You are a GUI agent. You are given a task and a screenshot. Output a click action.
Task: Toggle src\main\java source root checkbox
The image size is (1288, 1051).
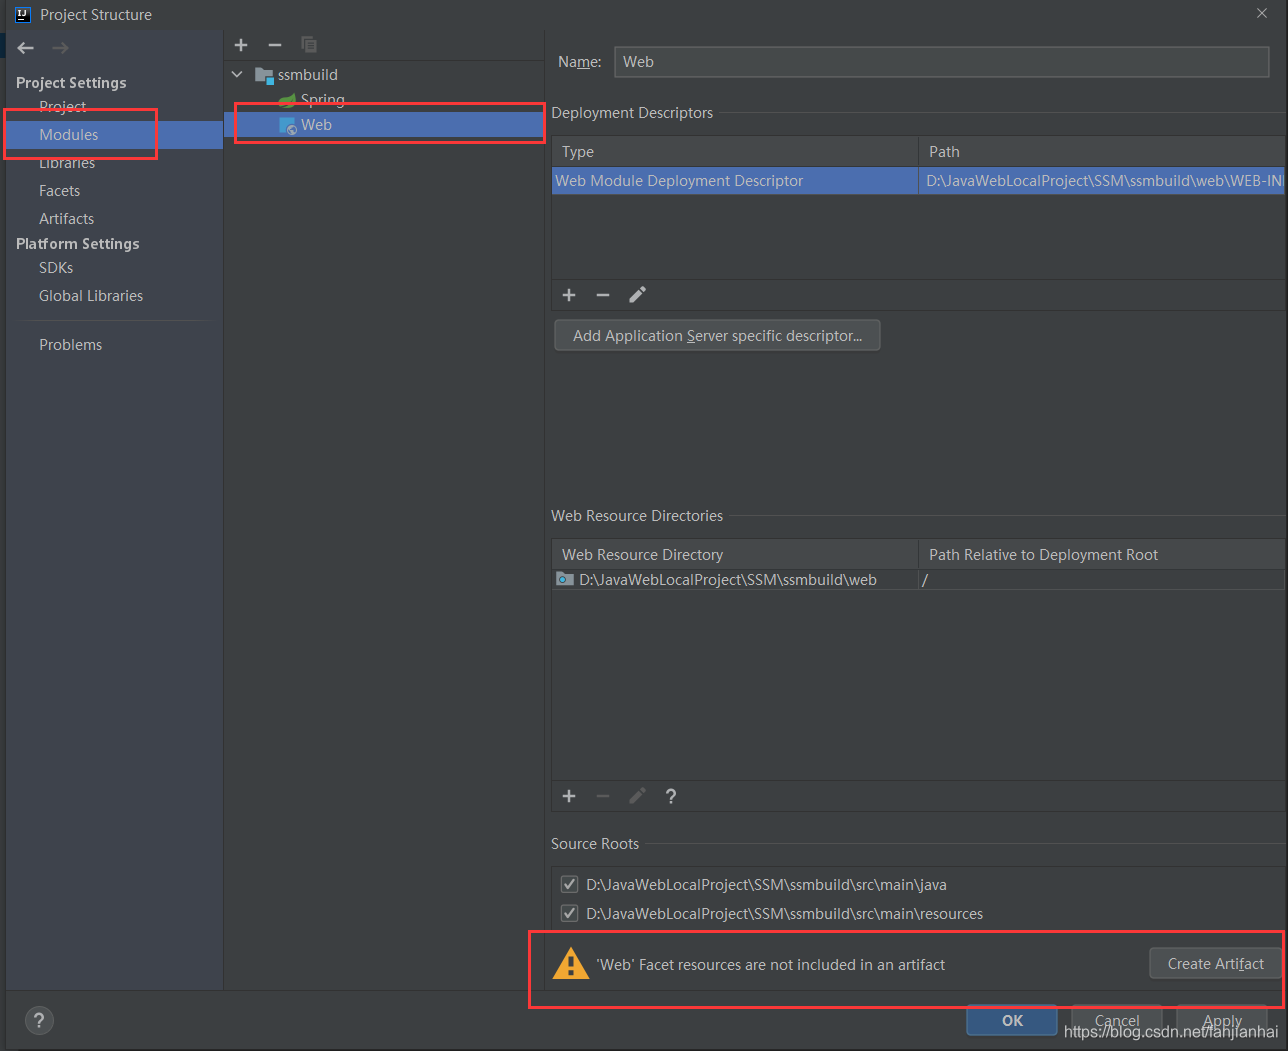pos(569,884)
